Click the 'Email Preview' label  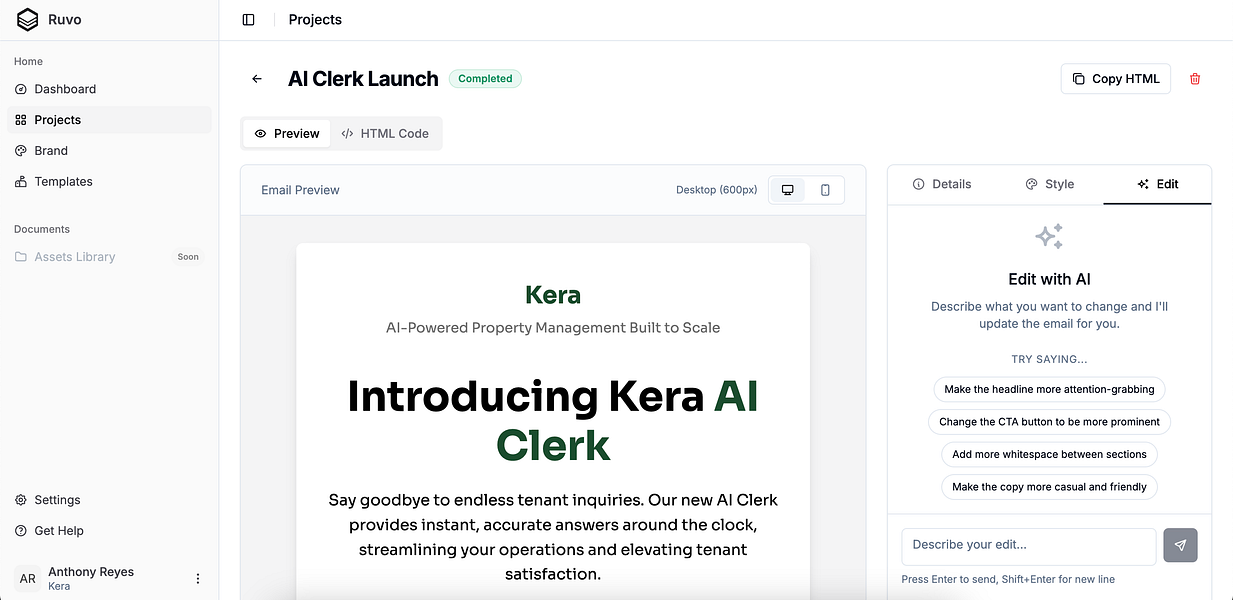300,190
